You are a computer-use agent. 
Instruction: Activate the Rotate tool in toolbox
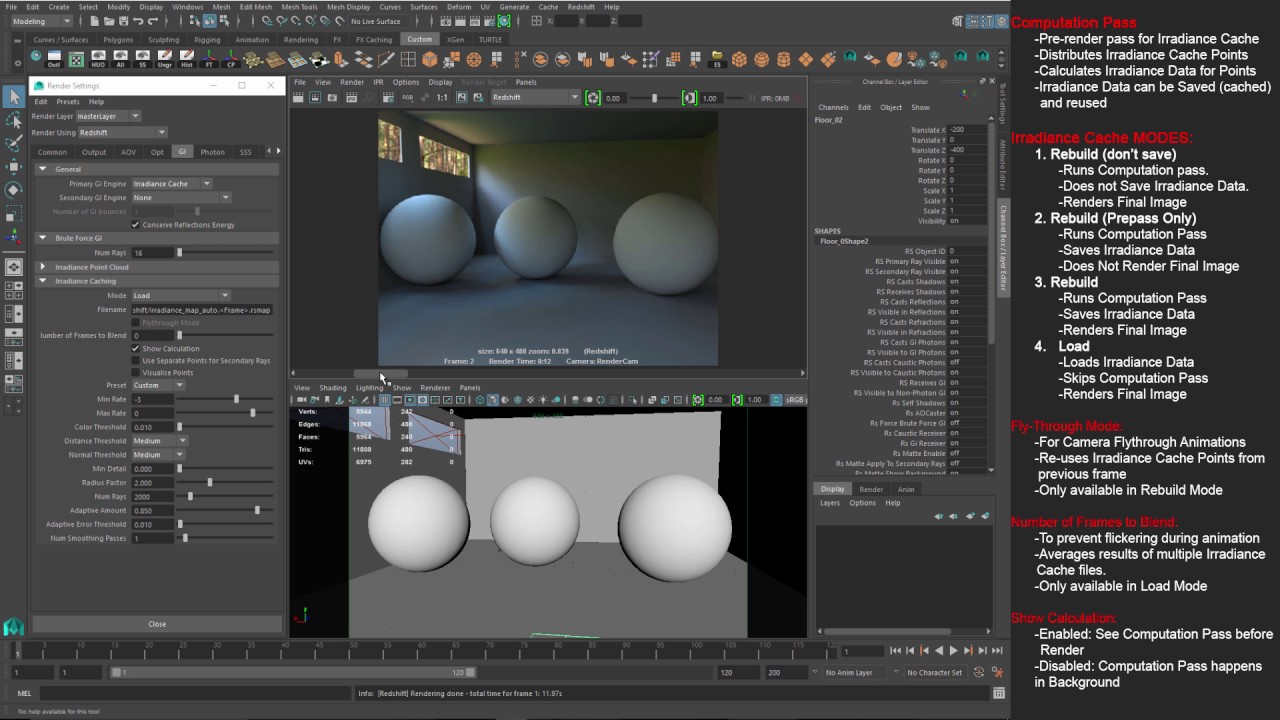tap(14, 189)
